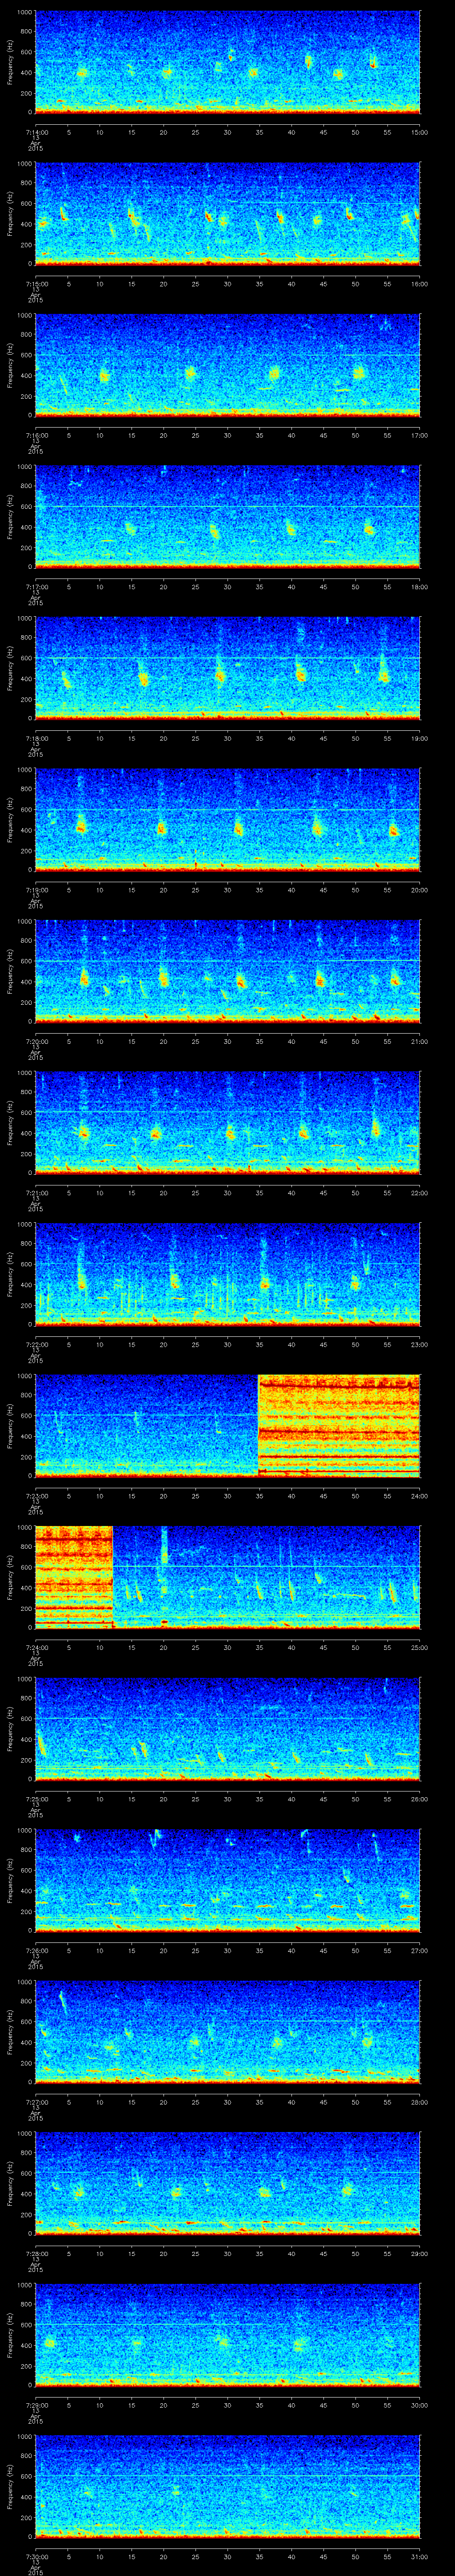The height and width of the screenshot is (2576, 455).
Task: Open the spectrogram panel starting at 7:20:00
Action: [228, 971]
